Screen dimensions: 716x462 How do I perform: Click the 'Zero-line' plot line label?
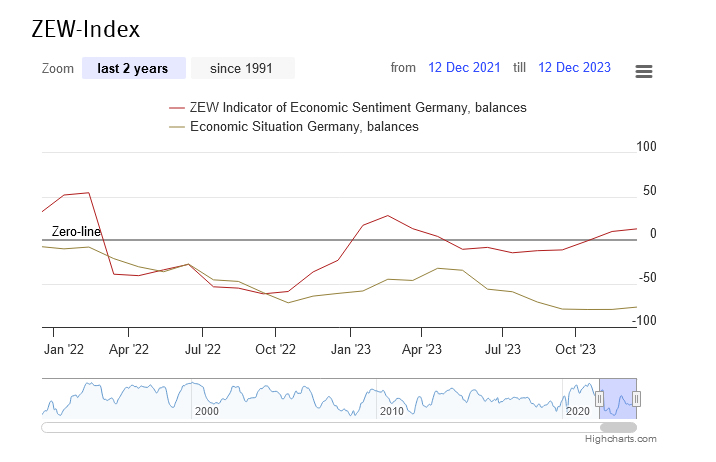click(x=76, y=232)
